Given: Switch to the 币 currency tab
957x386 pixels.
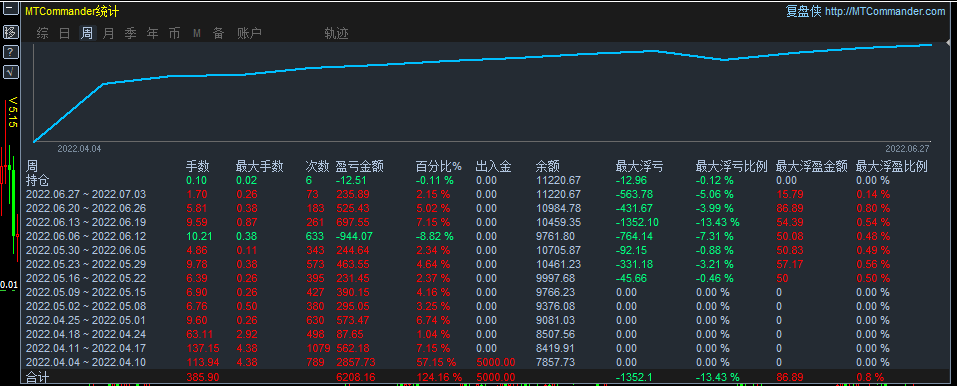Looking at the screenshot, I should pyautogui.click(x=174, y=34).
